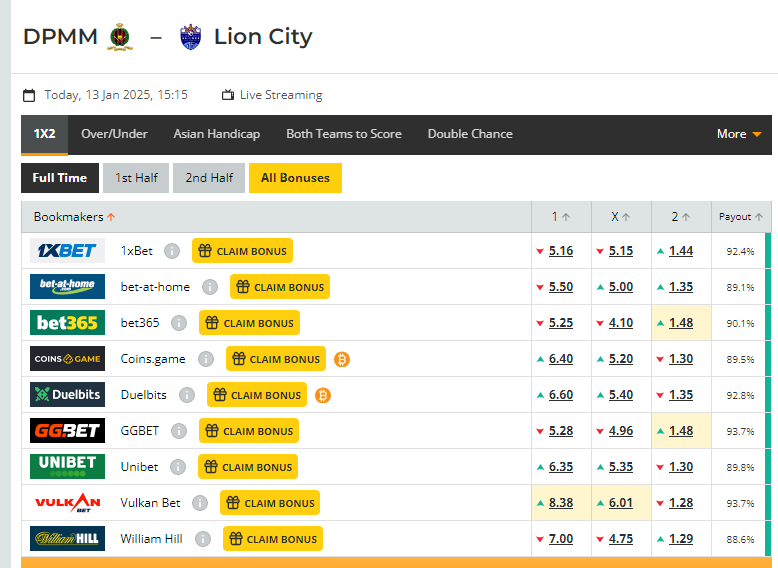
Task: Switch to the Over/Under tab
Action: tap(114, 134)
